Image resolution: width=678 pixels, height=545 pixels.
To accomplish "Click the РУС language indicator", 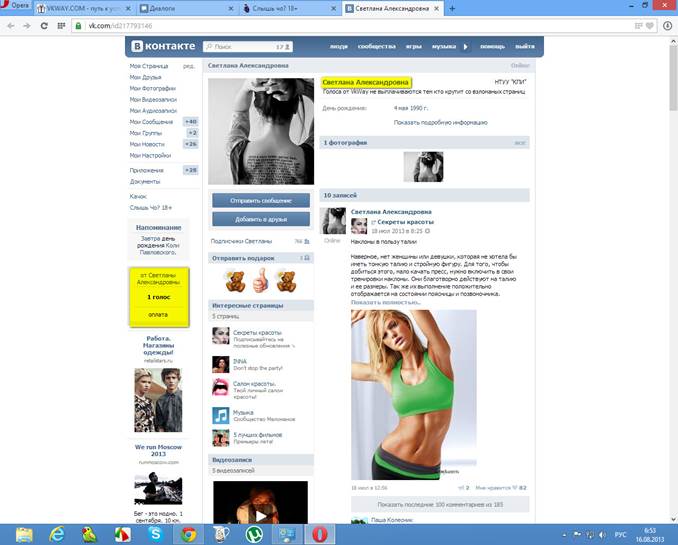I will click(x=620, y=535).
